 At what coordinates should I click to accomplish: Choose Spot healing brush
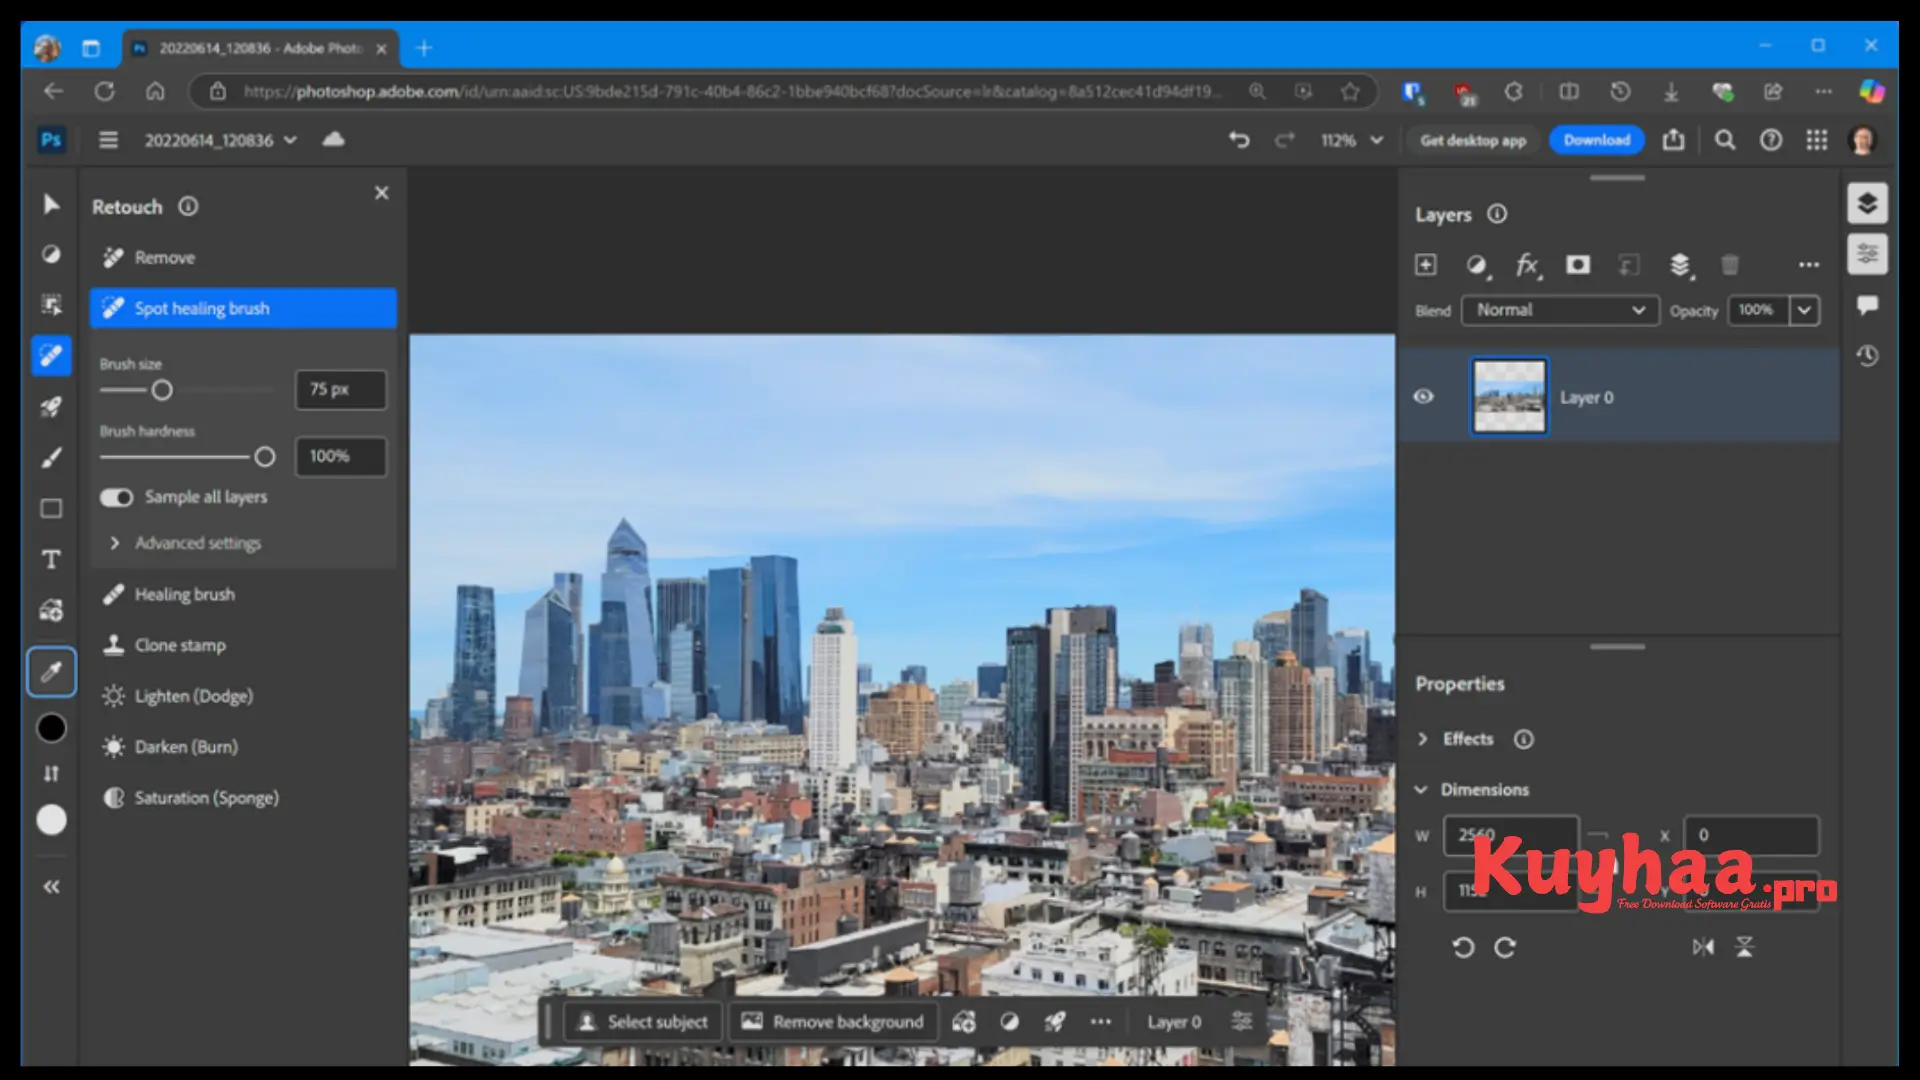(243, 308)
